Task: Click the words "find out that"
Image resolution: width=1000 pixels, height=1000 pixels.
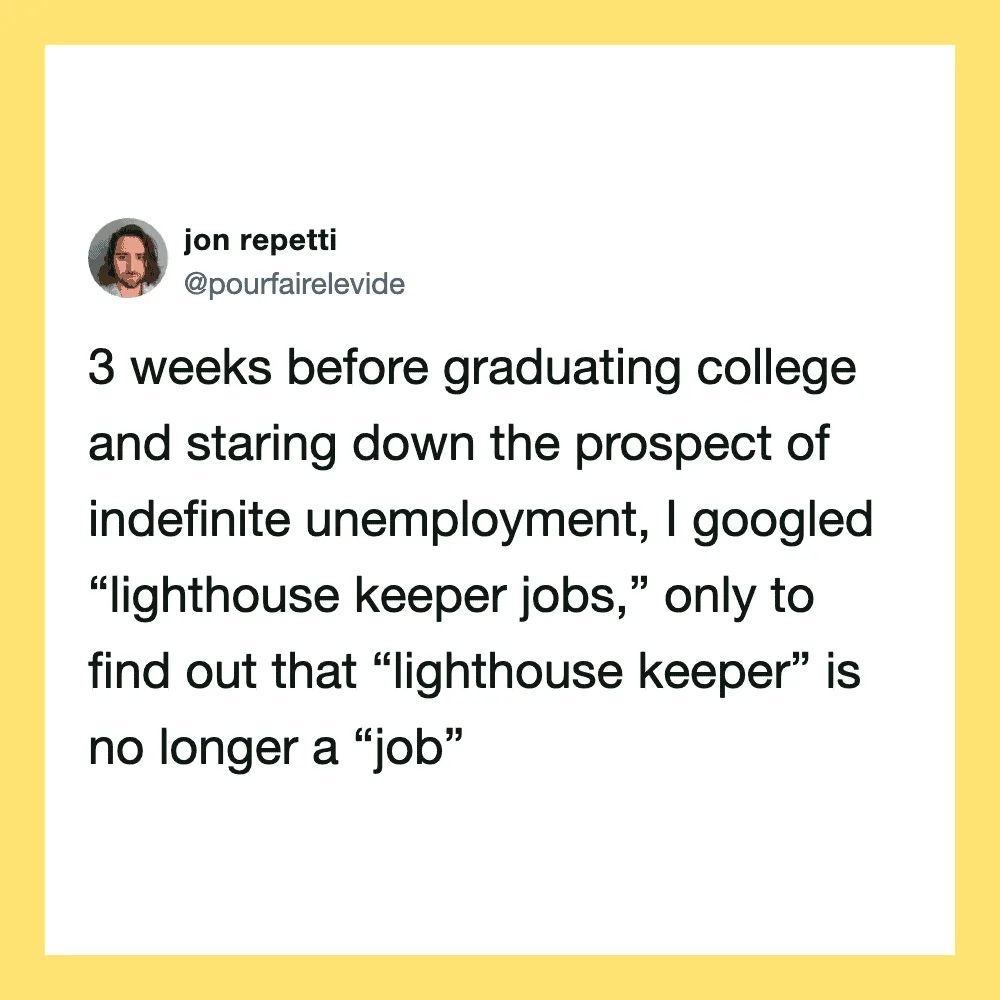Action: [222, 671]
